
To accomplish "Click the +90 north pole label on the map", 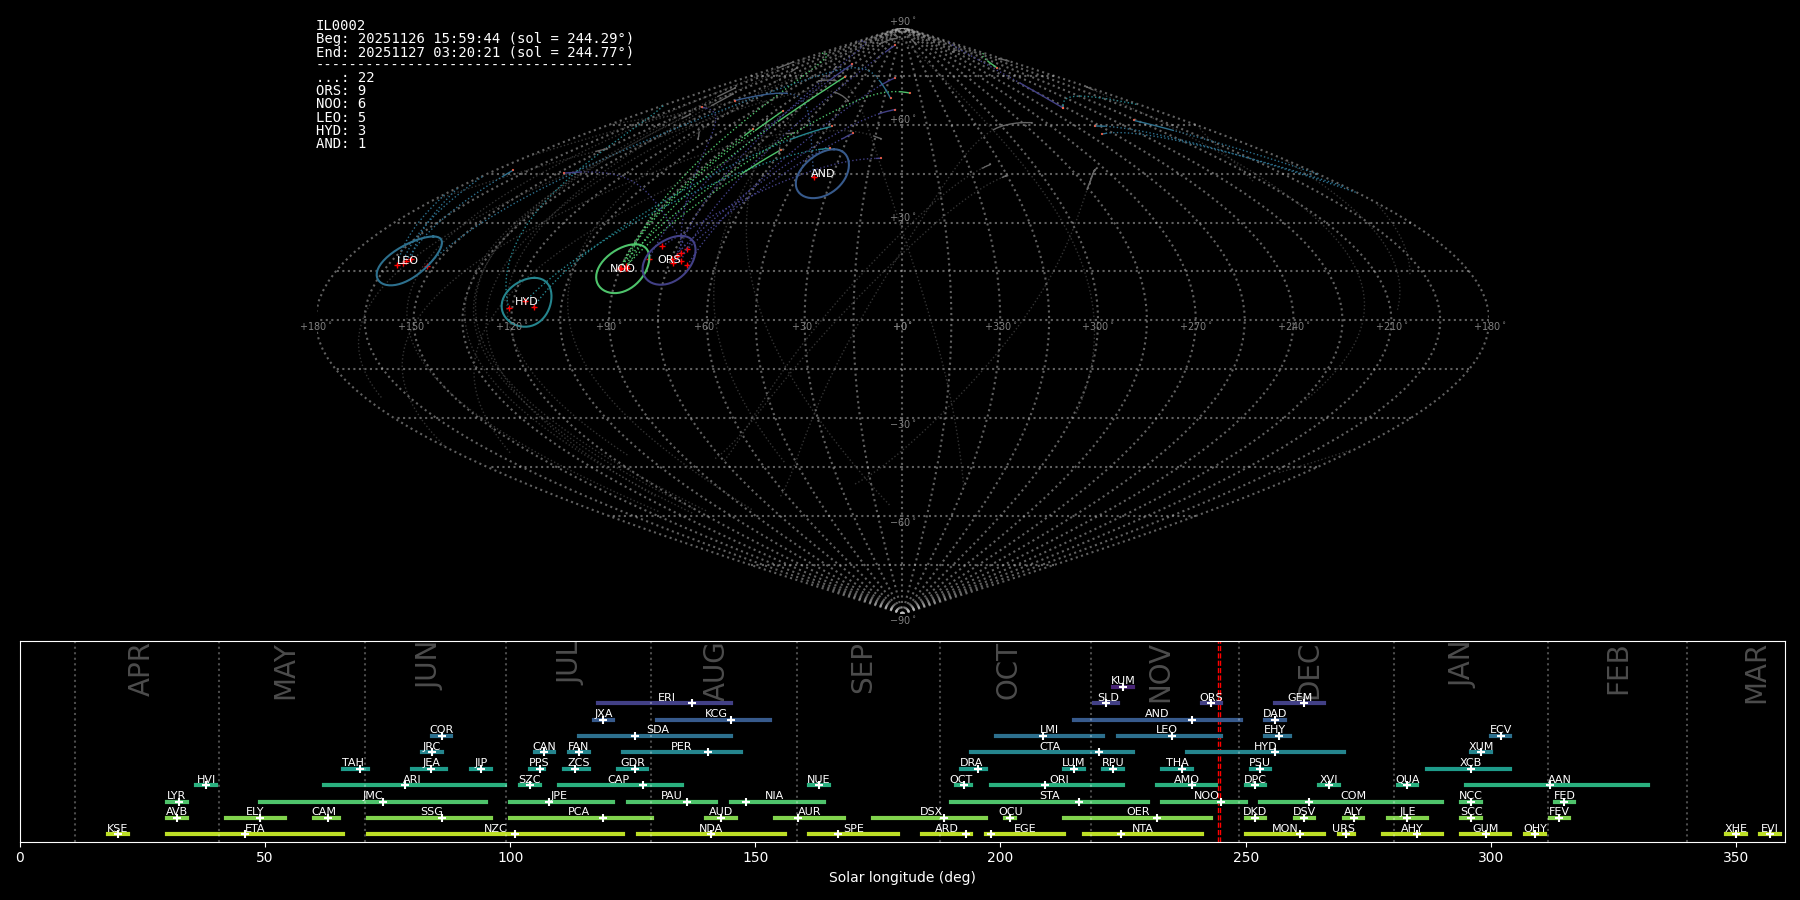I will (901, 22).
